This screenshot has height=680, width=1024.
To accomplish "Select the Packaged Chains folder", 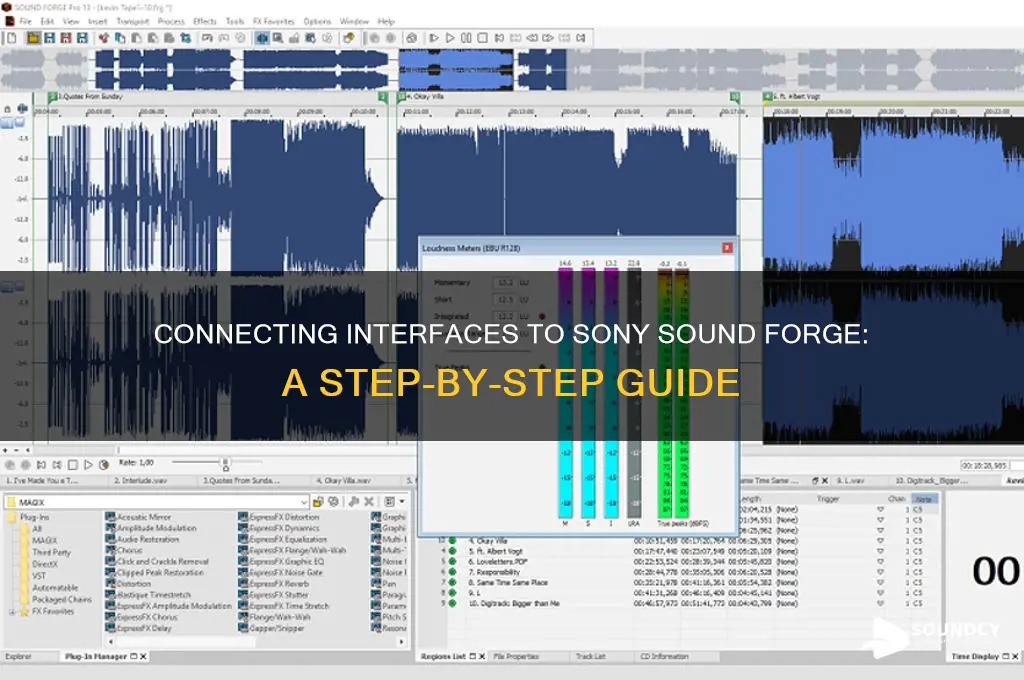I will click(x=62, y=599).
